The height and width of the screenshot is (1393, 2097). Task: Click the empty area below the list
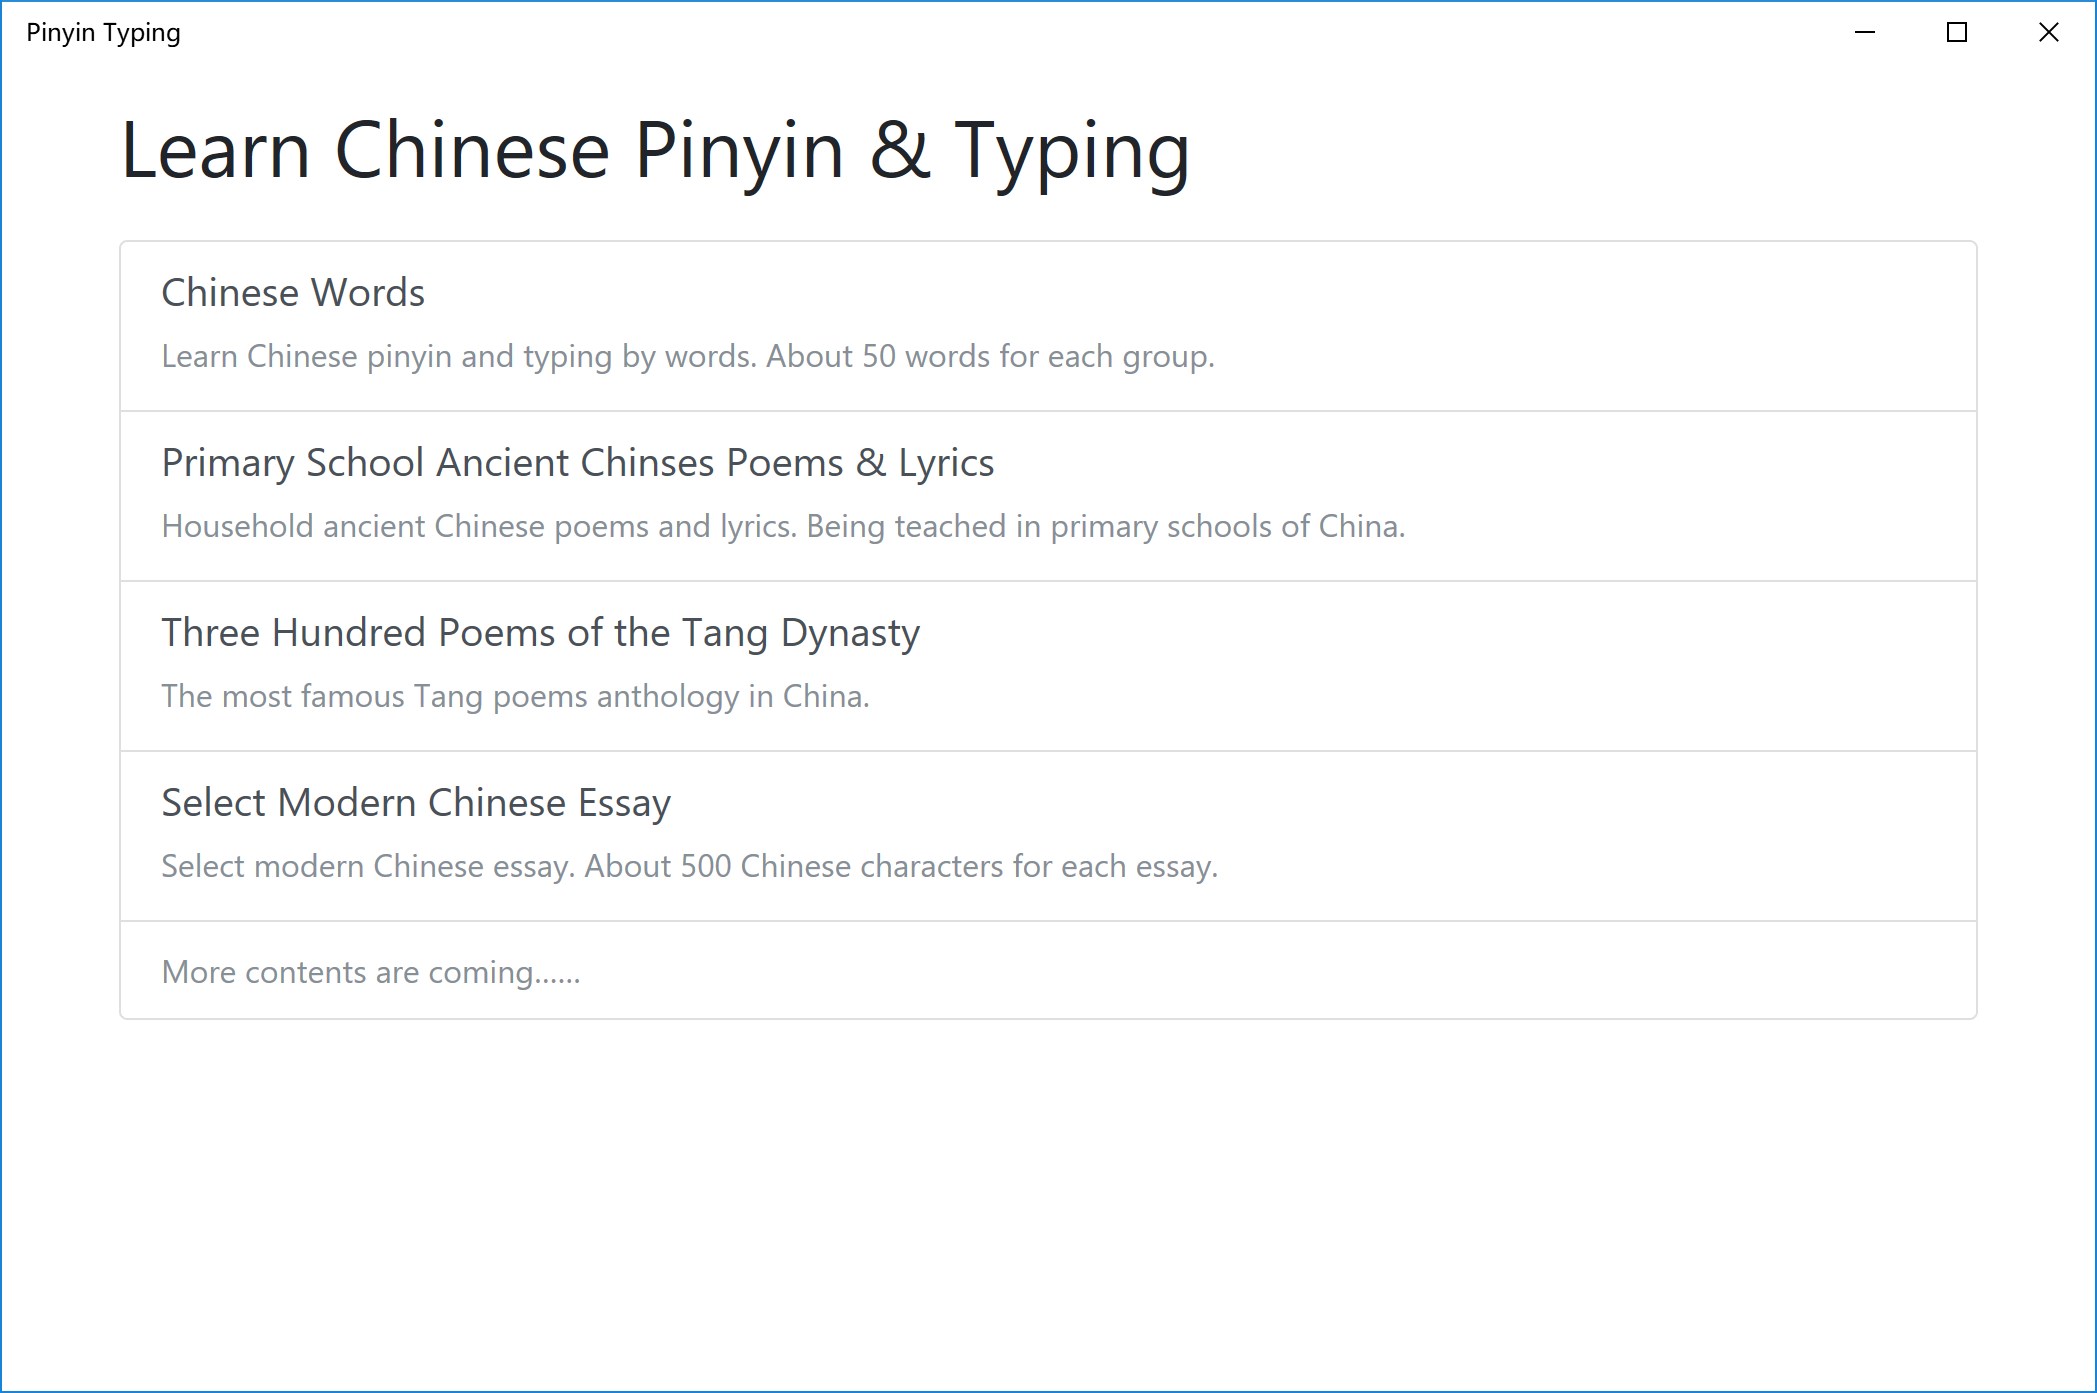coord(1048,1200)
